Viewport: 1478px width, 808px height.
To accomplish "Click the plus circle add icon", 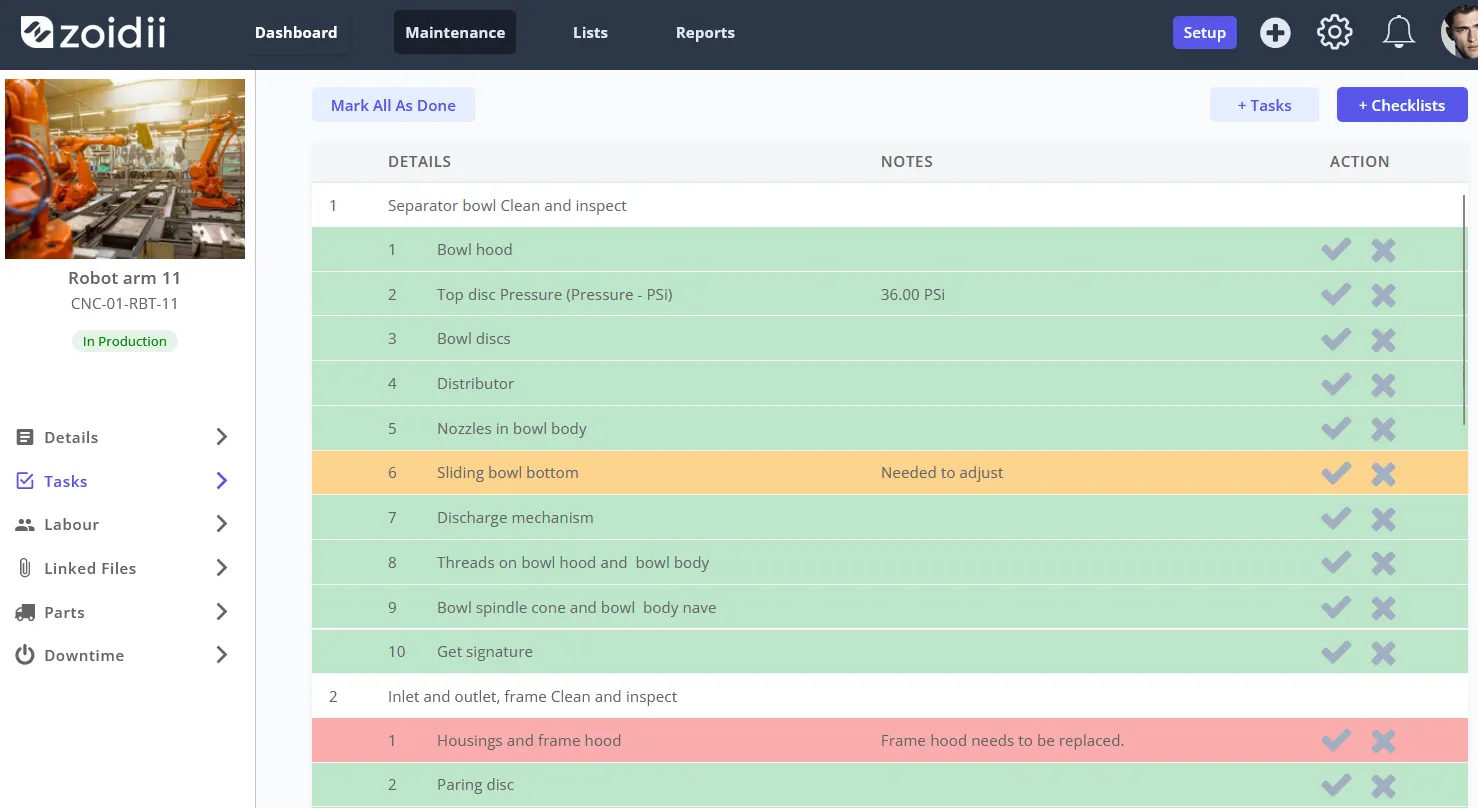I will pos(1275,33).
